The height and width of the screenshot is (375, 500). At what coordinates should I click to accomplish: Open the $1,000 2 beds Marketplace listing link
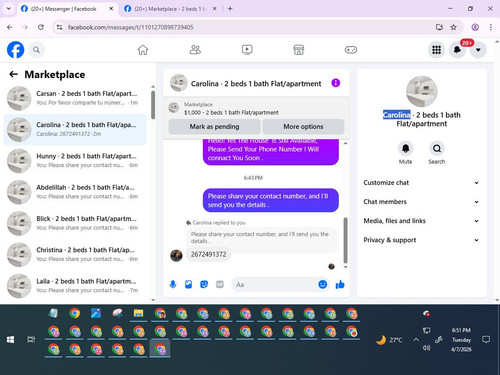(x=231, y=113)
